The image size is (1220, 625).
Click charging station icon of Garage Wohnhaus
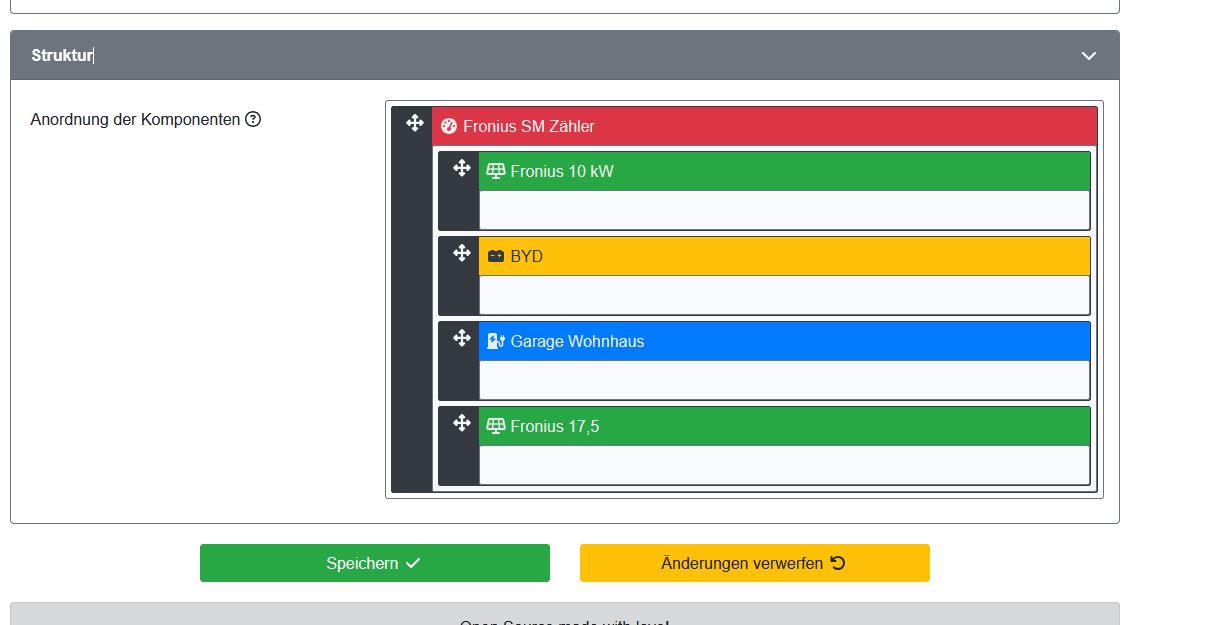pyautogui.click(x=496, y=341)
